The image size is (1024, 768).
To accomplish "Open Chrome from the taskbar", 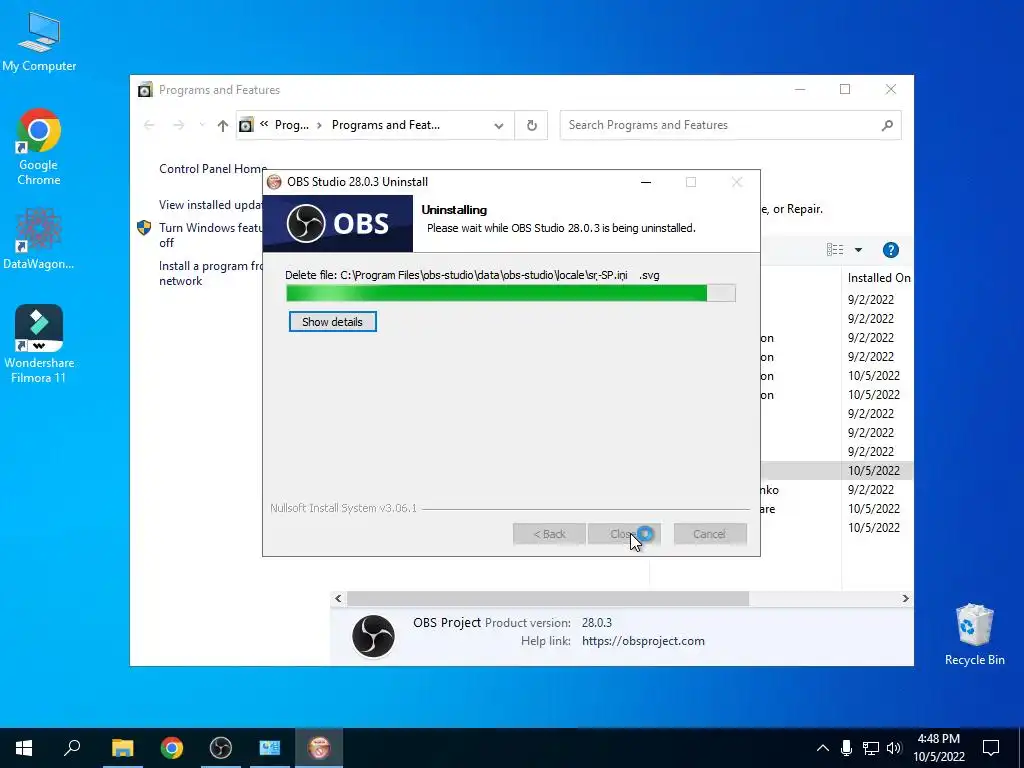I will coord(172,748).
